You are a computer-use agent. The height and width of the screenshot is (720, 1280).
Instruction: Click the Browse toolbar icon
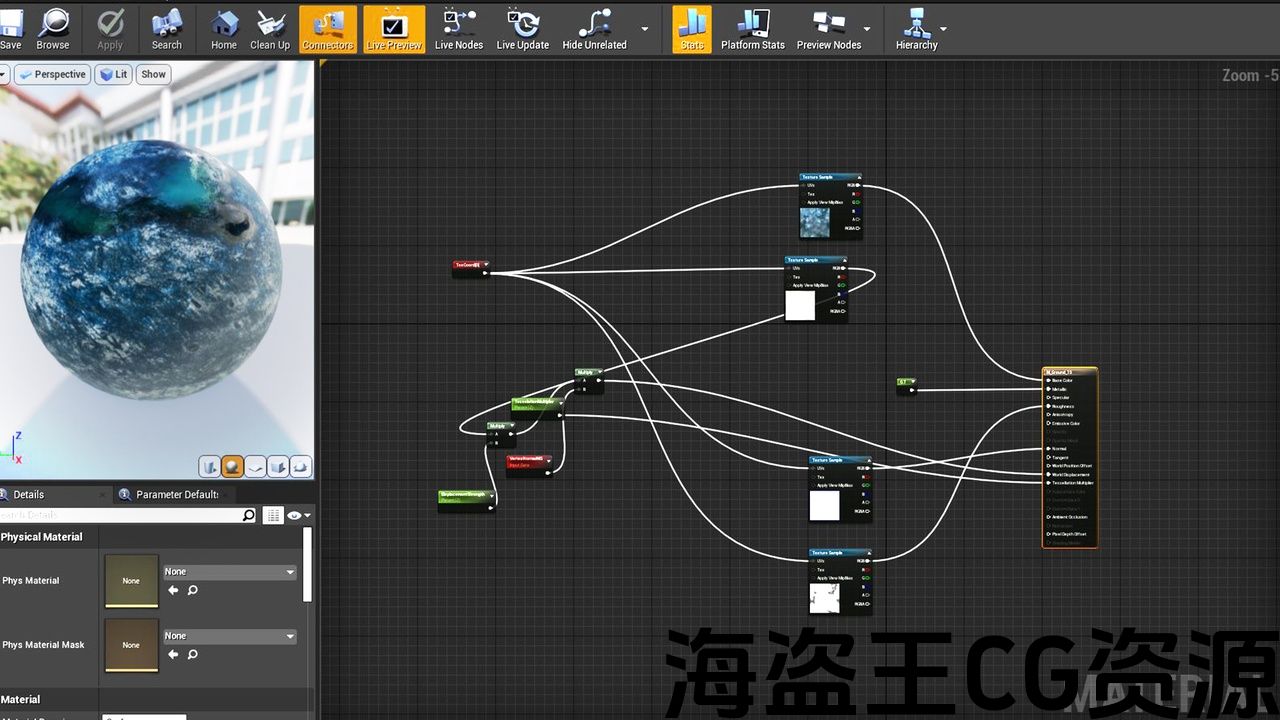[x=53, y=29]
